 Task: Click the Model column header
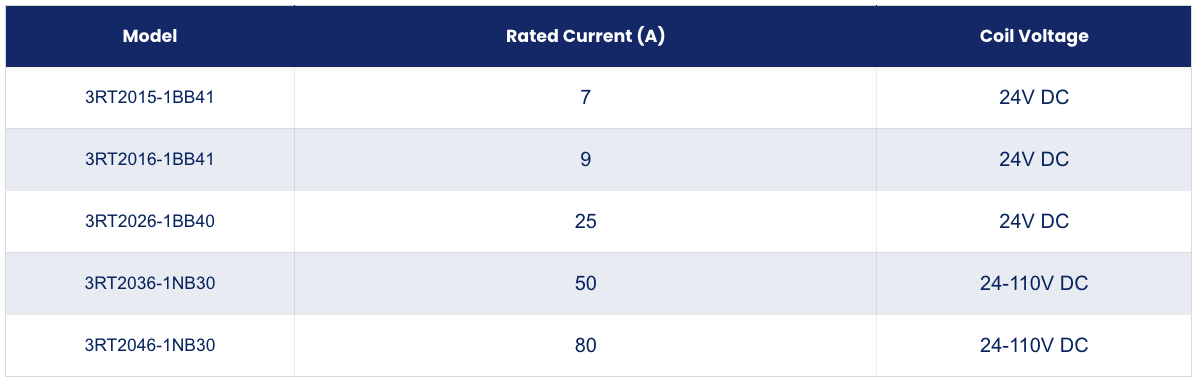tap(150, 36)
